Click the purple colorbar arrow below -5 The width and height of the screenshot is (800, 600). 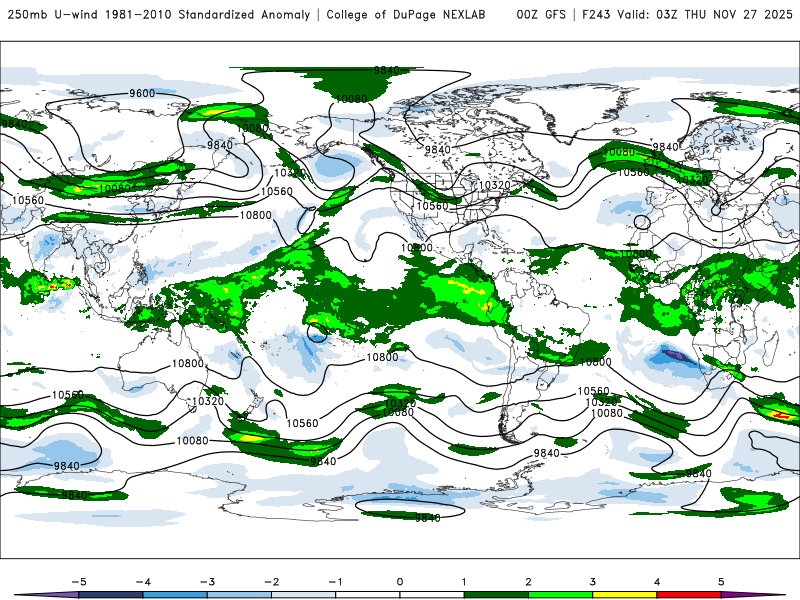click(46, 595)
